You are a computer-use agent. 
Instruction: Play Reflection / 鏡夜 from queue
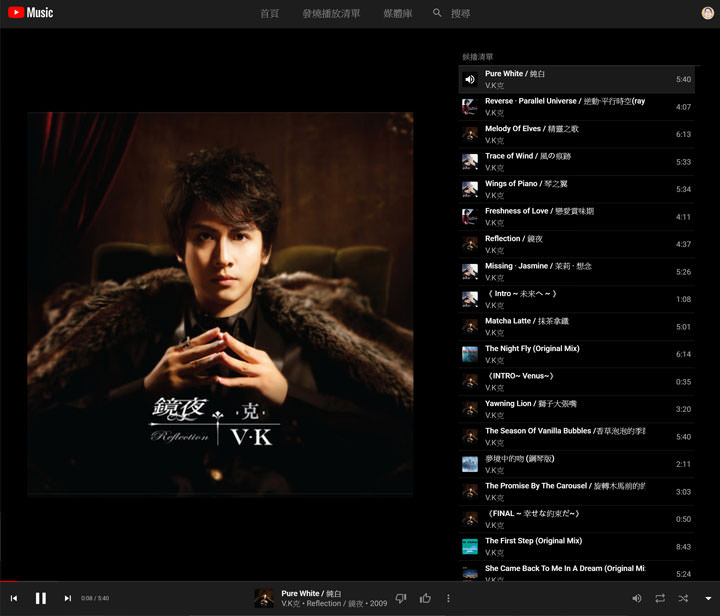[576, 244]
